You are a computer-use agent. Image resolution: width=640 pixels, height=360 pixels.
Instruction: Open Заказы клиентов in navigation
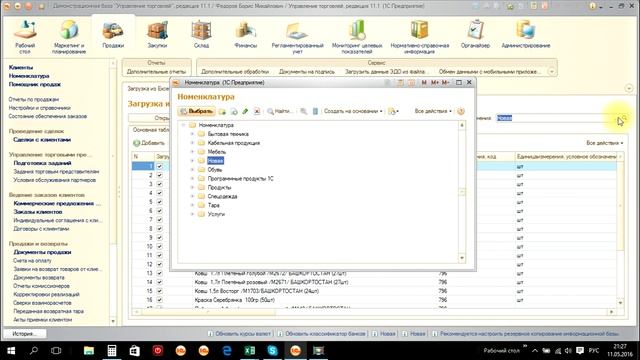[x=38, y=212]
